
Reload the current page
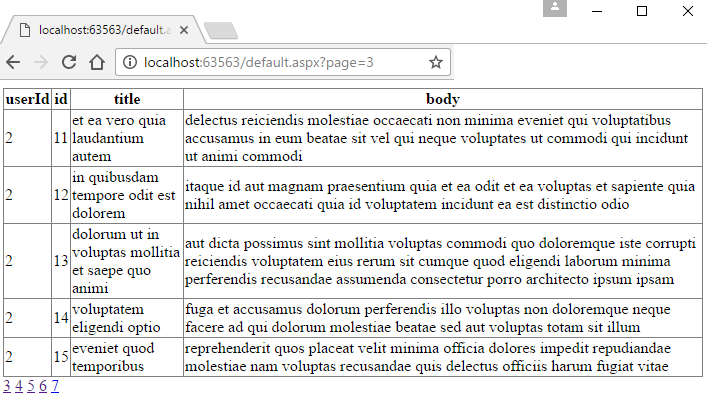tap(69, 62)
